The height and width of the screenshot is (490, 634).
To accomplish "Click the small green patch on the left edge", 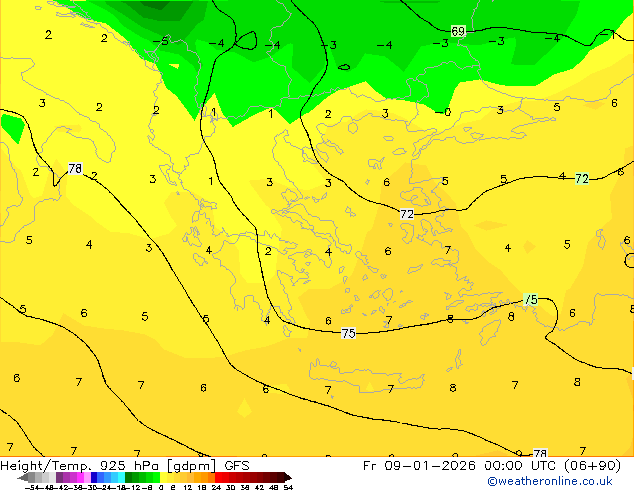I will coord(12,128).
